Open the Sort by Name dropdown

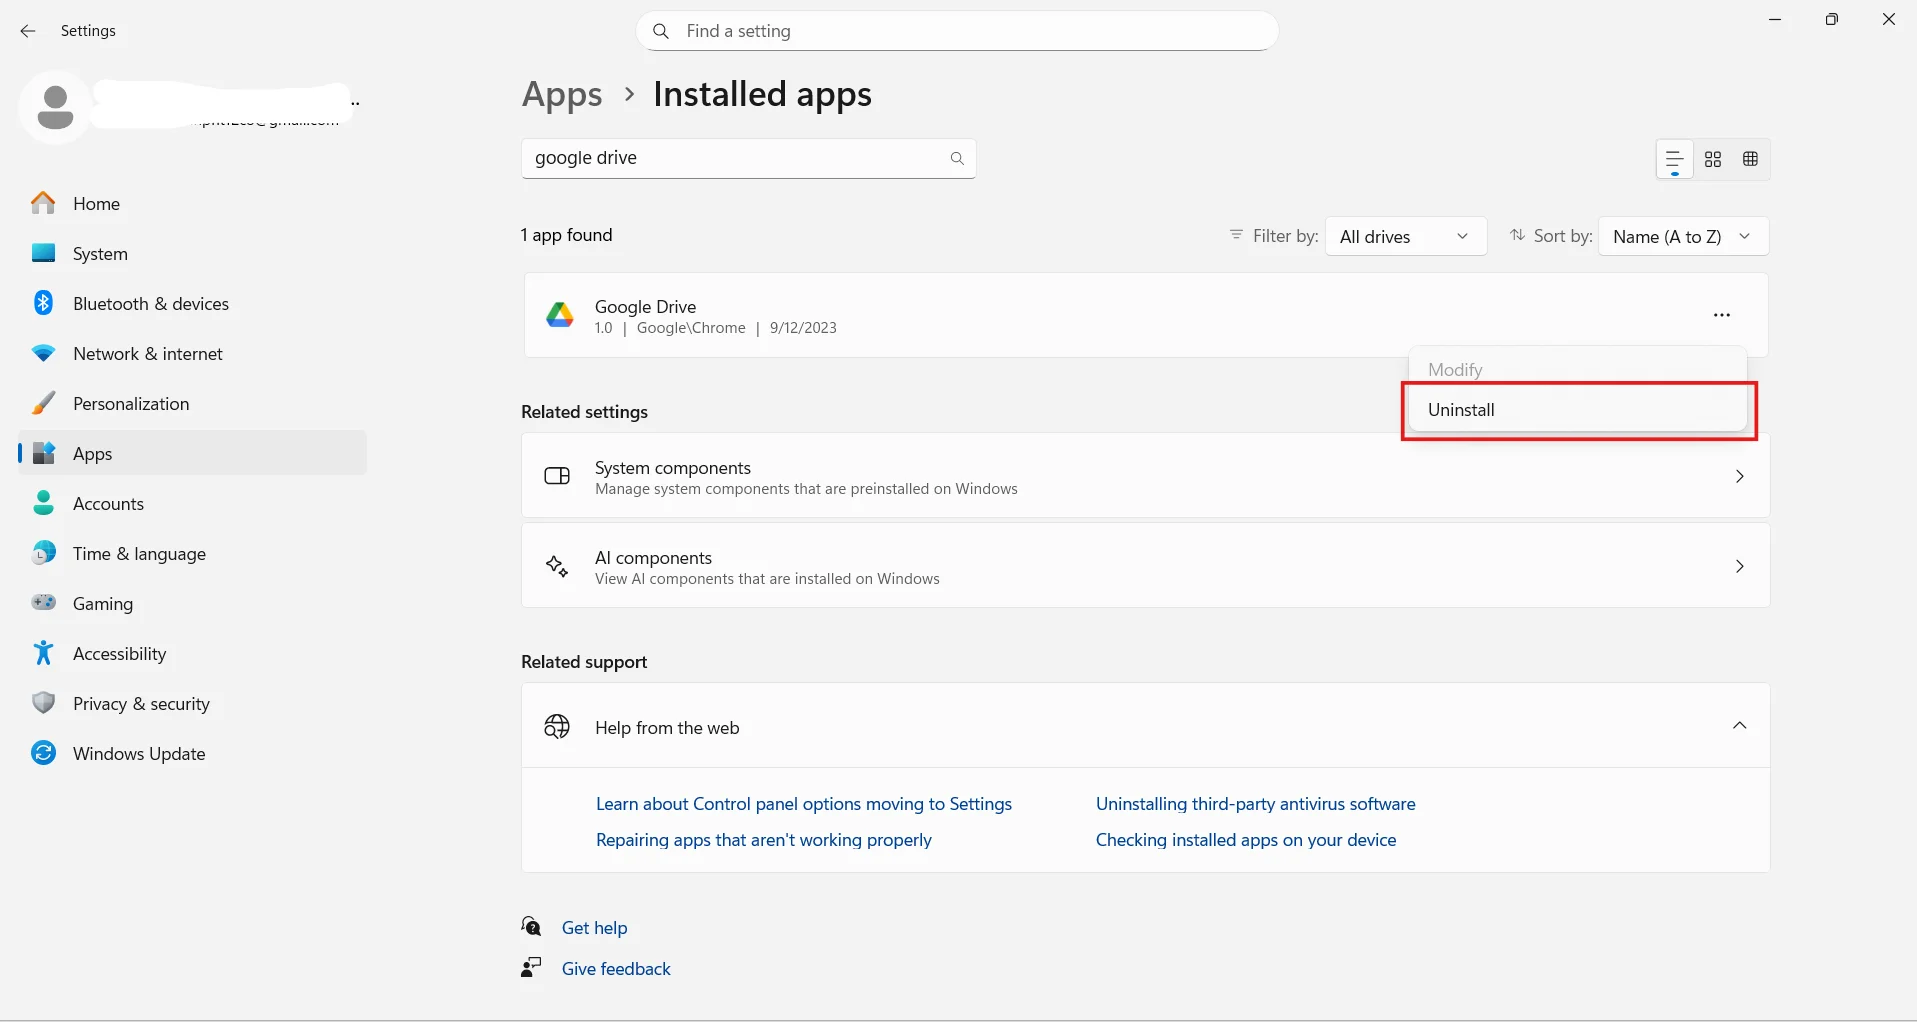1683,237
